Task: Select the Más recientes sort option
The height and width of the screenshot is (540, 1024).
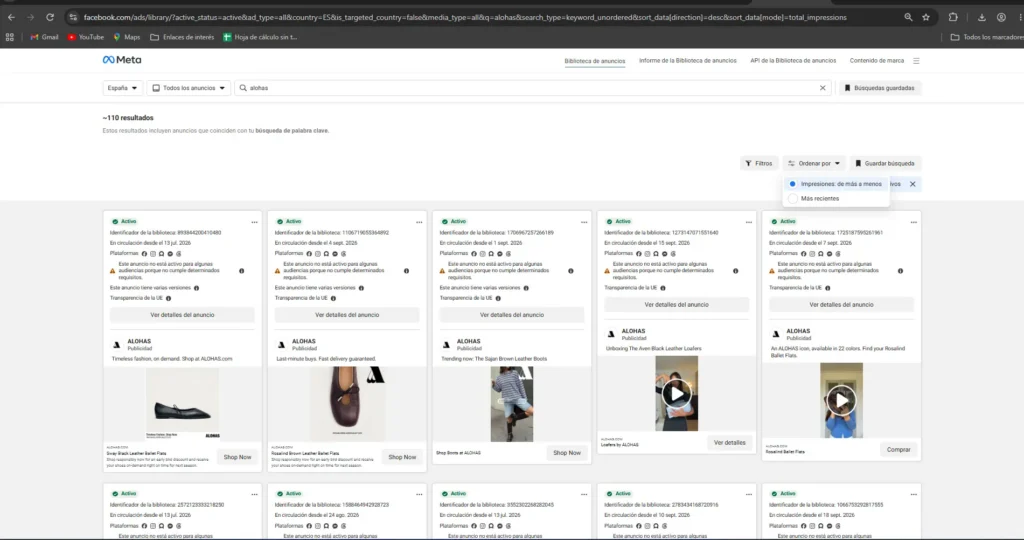Action: (836, 199)
